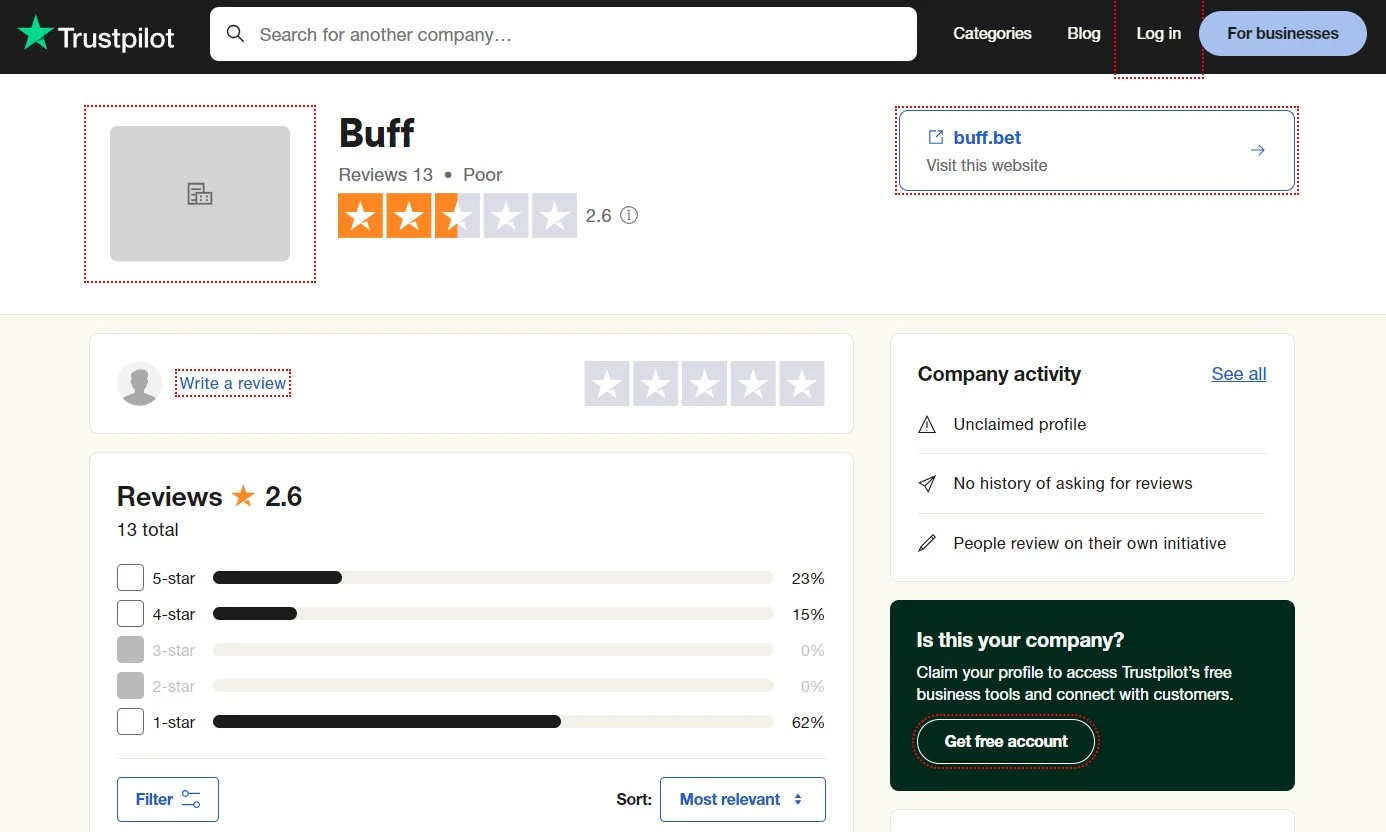The width and height of the screenshot is (1386, 832).
Task: Select the Blog menu item
Action: click(x=1083, y=33)
